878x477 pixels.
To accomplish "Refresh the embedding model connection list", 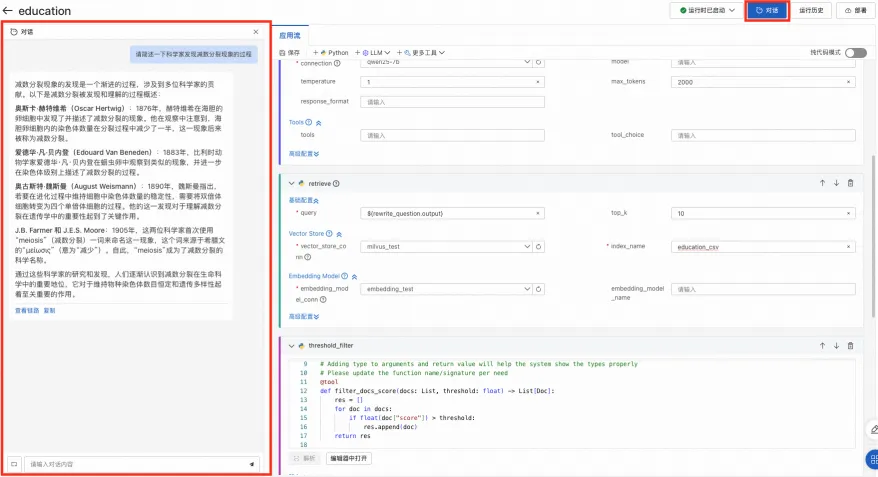I will pos(539,289).
